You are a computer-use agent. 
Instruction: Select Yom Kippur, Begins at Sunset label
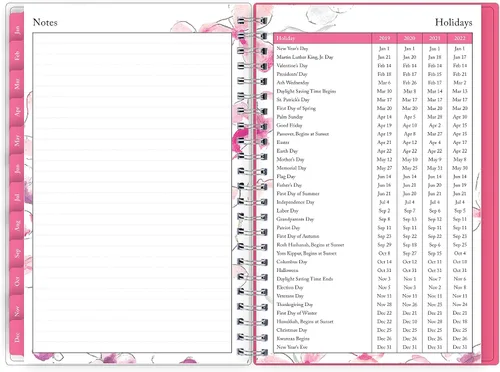point(306,253)
